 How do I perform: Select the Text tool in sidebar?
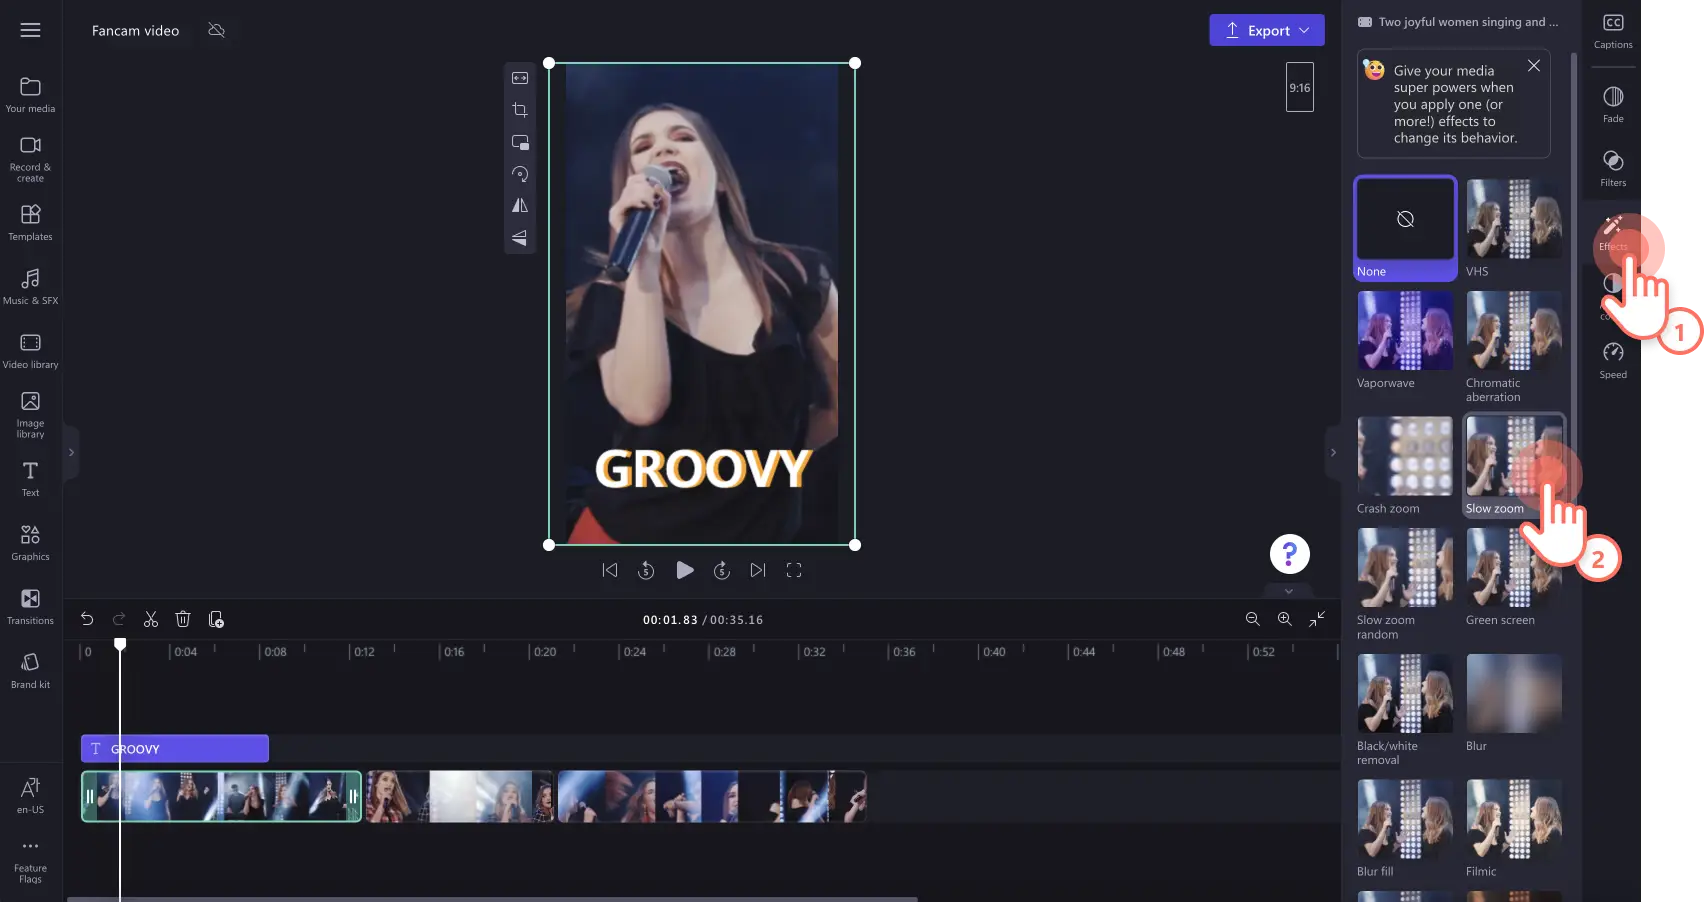tap(31, 479)
